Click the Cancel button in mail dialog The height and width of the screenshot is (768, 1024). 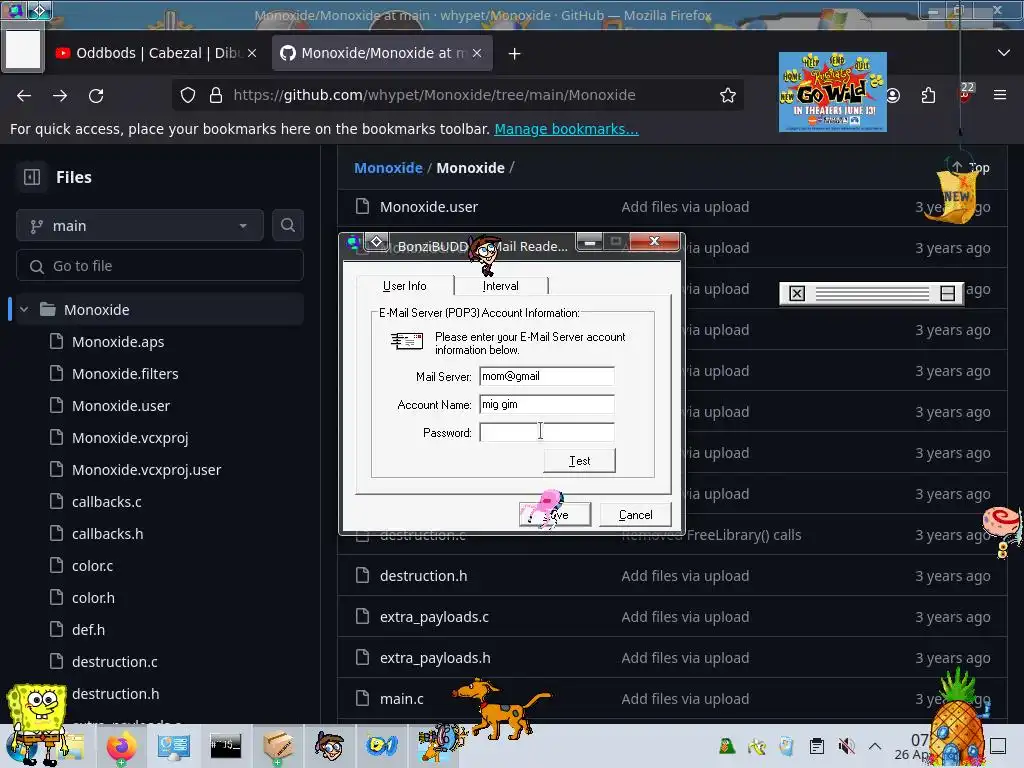pos(635,515)
